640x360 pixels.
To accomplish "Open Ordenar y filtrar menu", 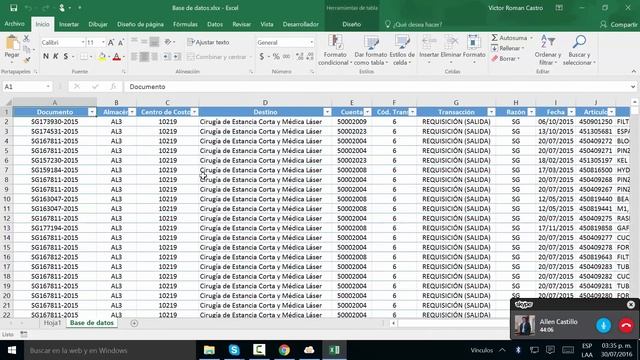I will (548, 50).
